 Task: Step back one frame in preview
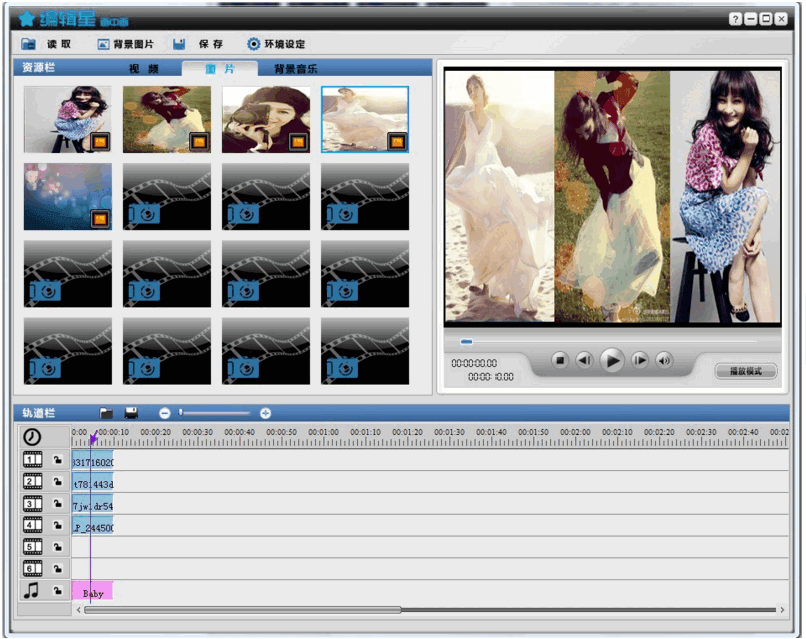(585, 360)
